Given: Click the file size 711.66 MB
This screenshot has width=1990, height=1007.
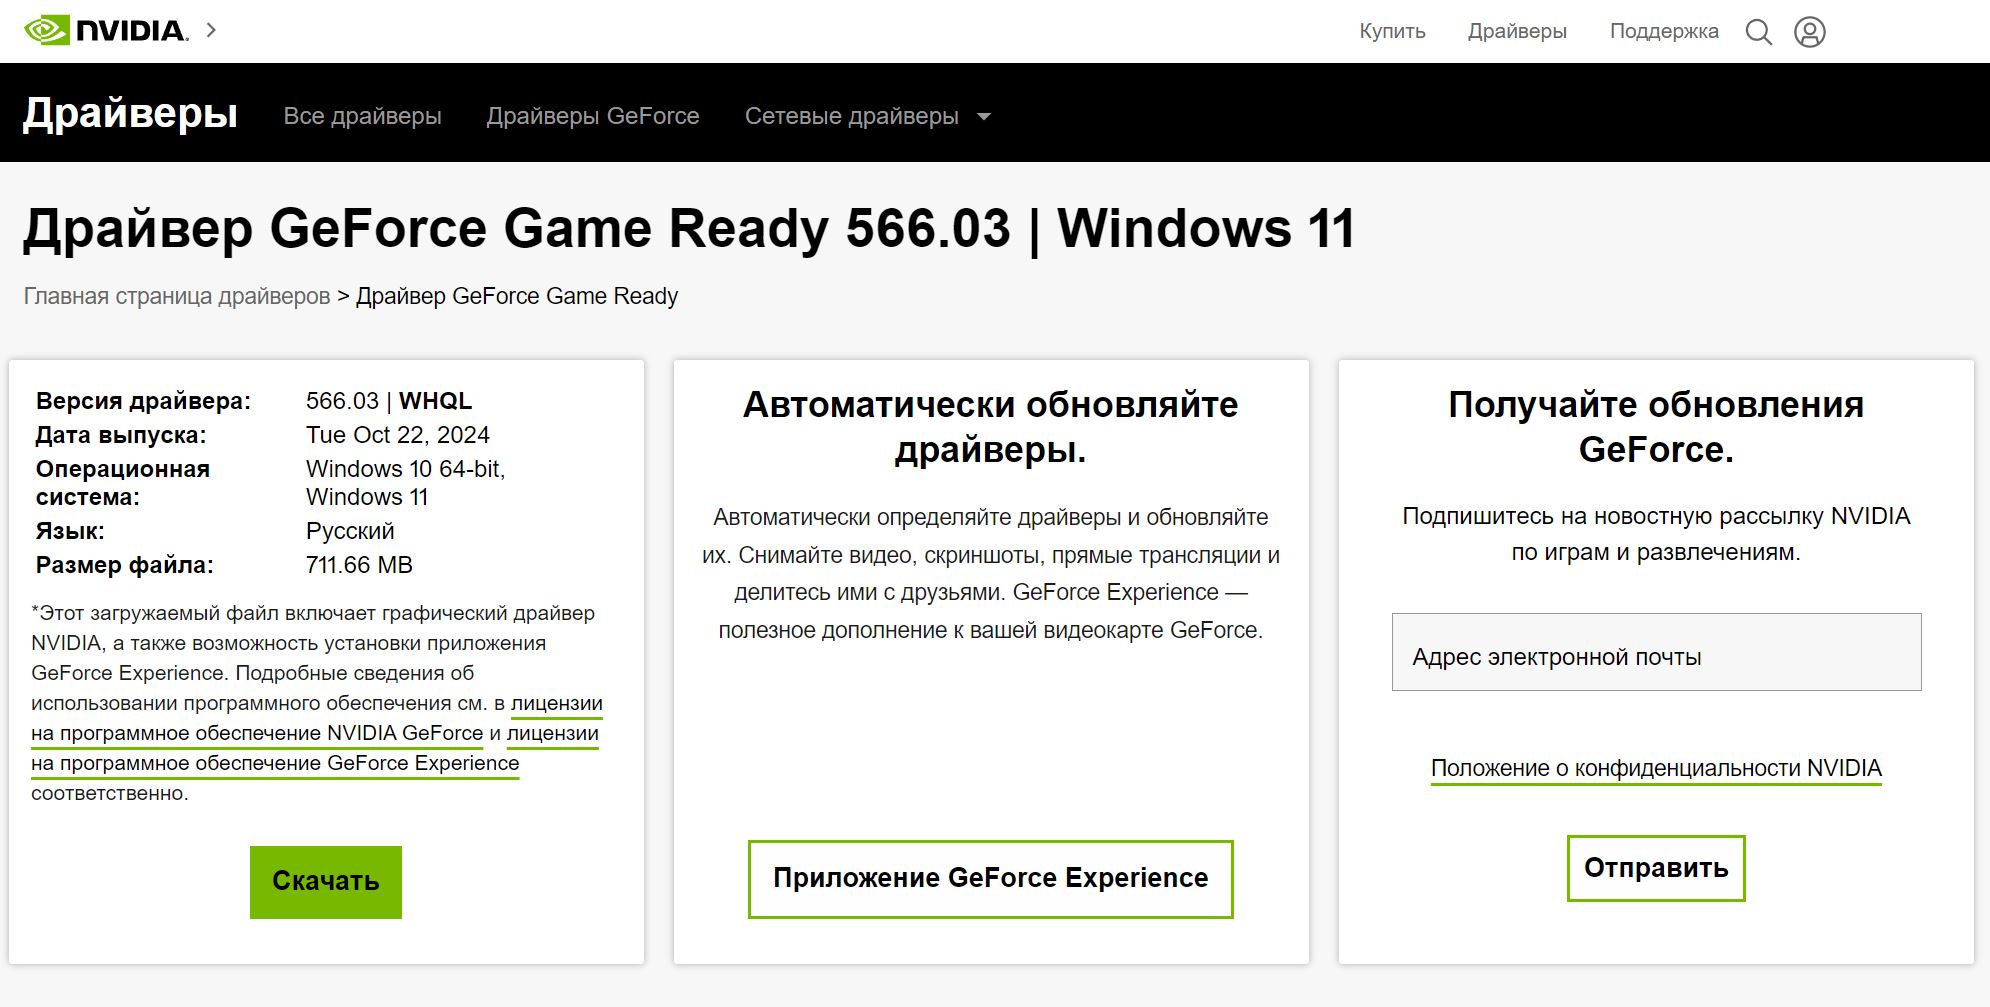Looking at the screenshot, I should [x=359, y=565].
